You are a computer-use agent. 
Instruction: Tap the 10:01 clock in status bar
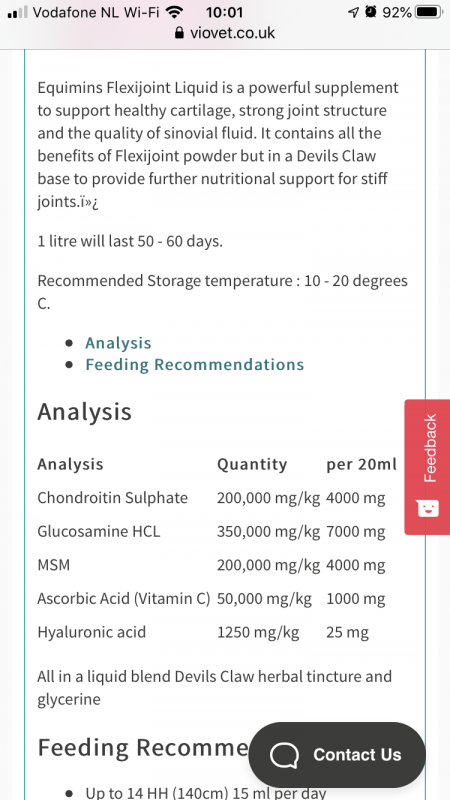224,12
